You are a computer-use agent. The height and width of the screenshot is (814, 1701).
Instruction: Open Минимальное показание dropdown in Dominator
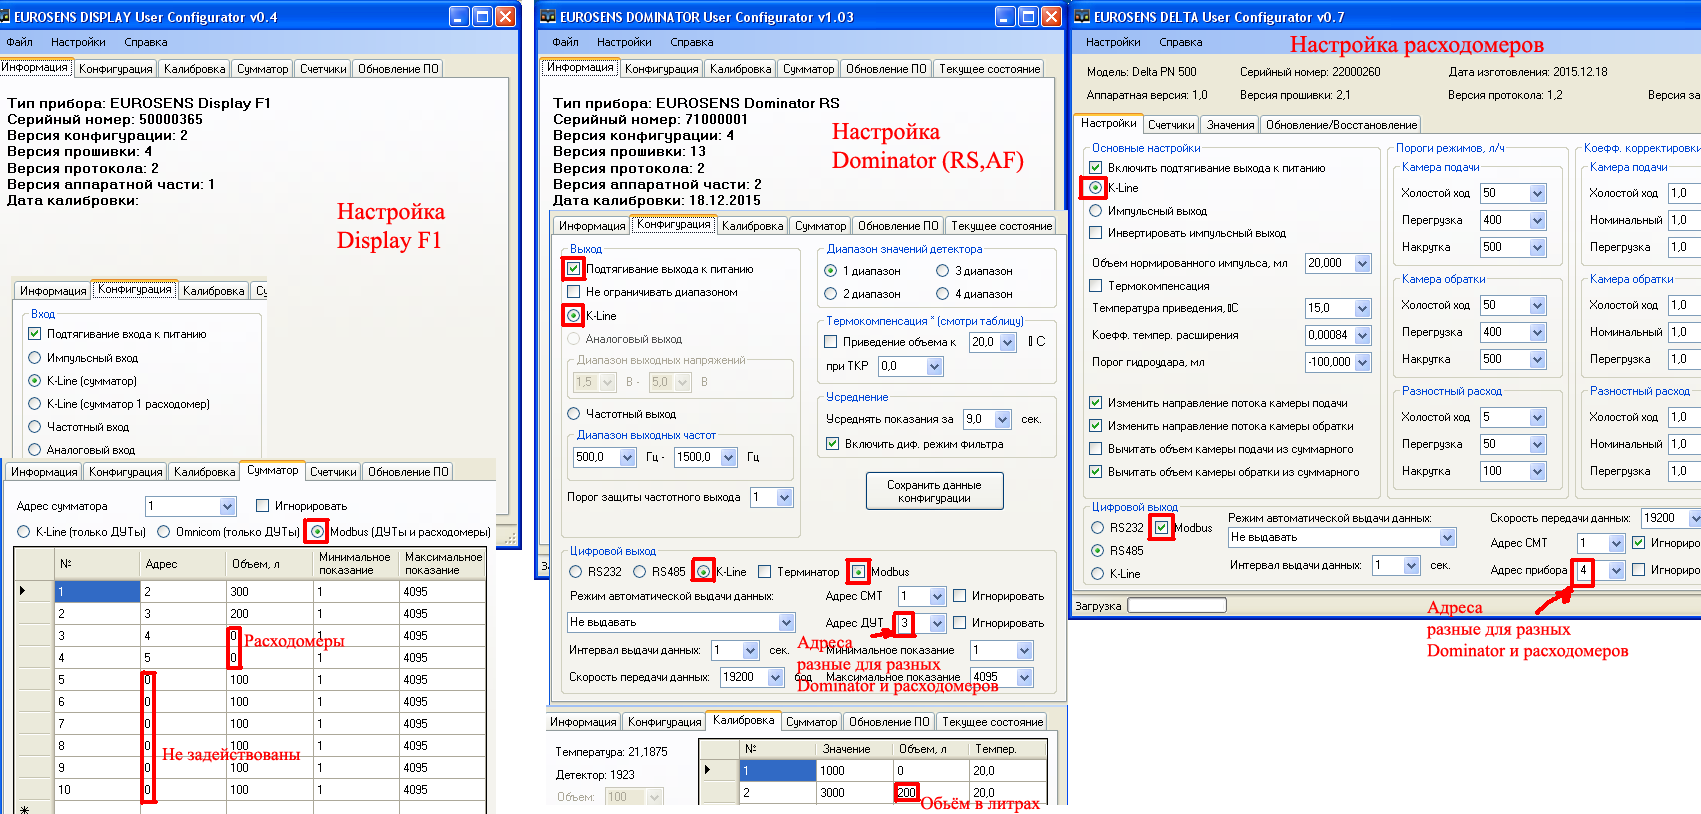click(1024, 650)
